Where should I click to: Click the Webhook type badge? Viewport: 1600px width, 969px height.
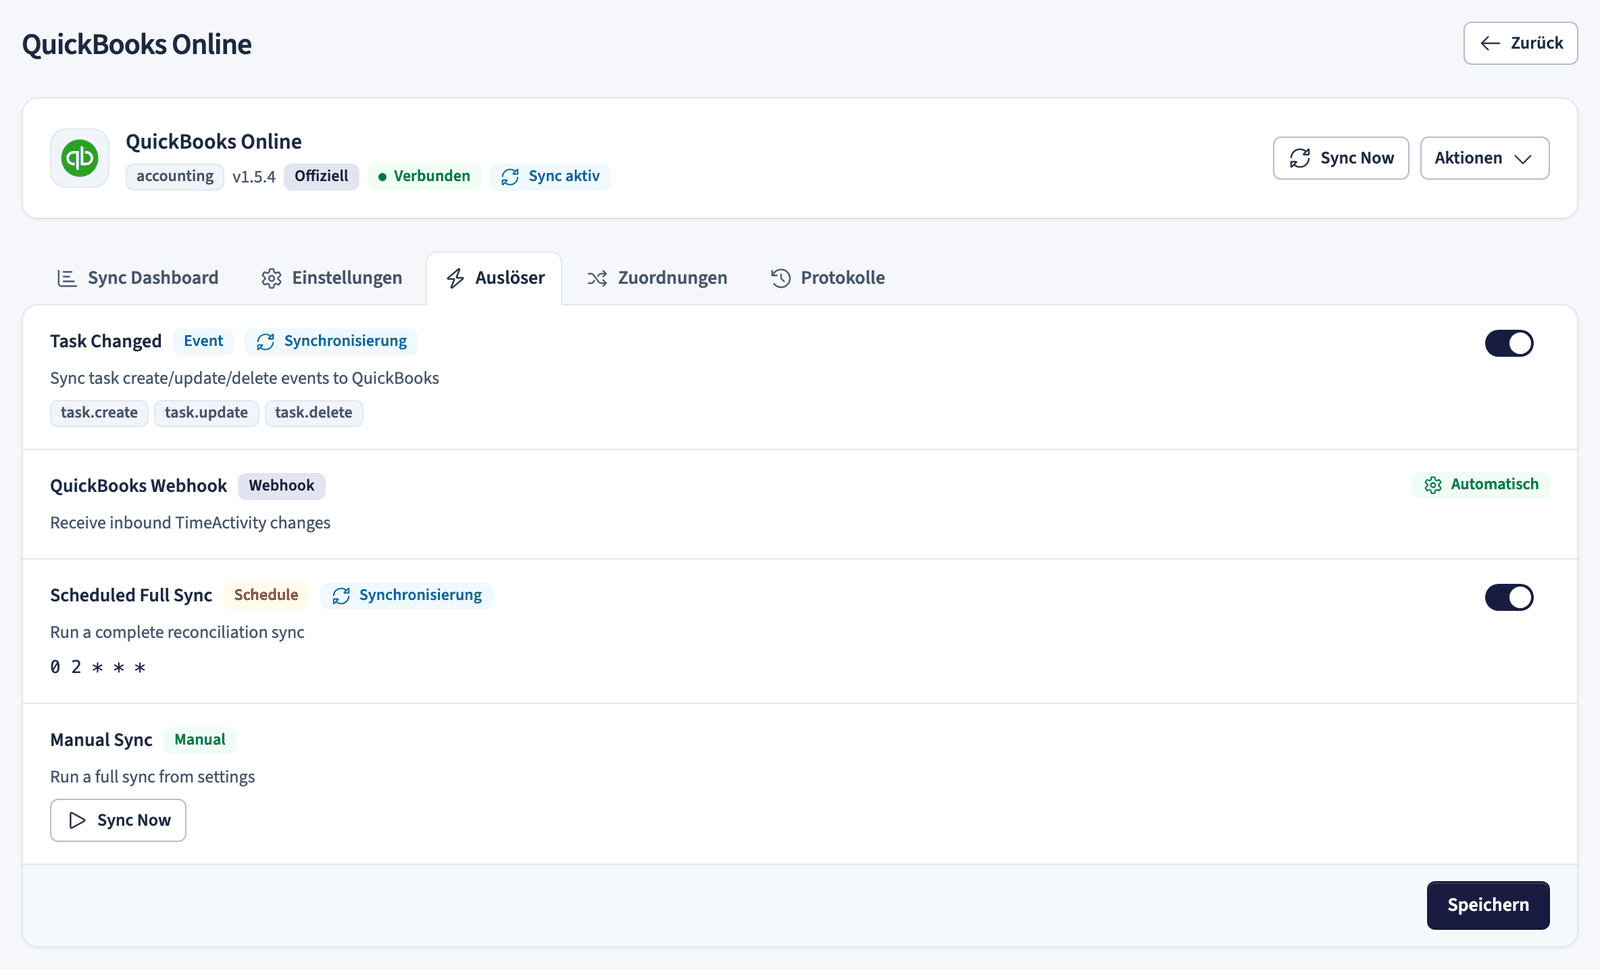point(282,486)
